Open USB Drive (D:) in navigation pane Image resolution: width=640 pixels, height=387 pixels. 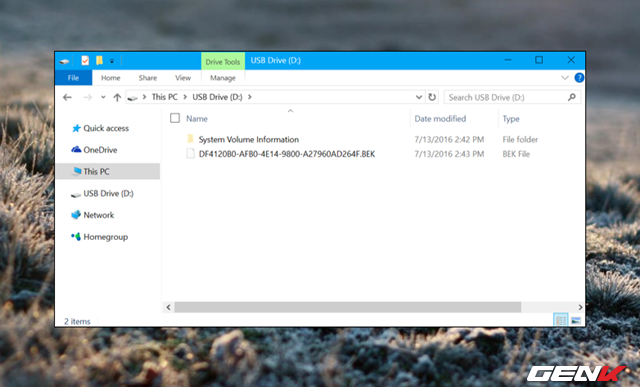[108, 193]
